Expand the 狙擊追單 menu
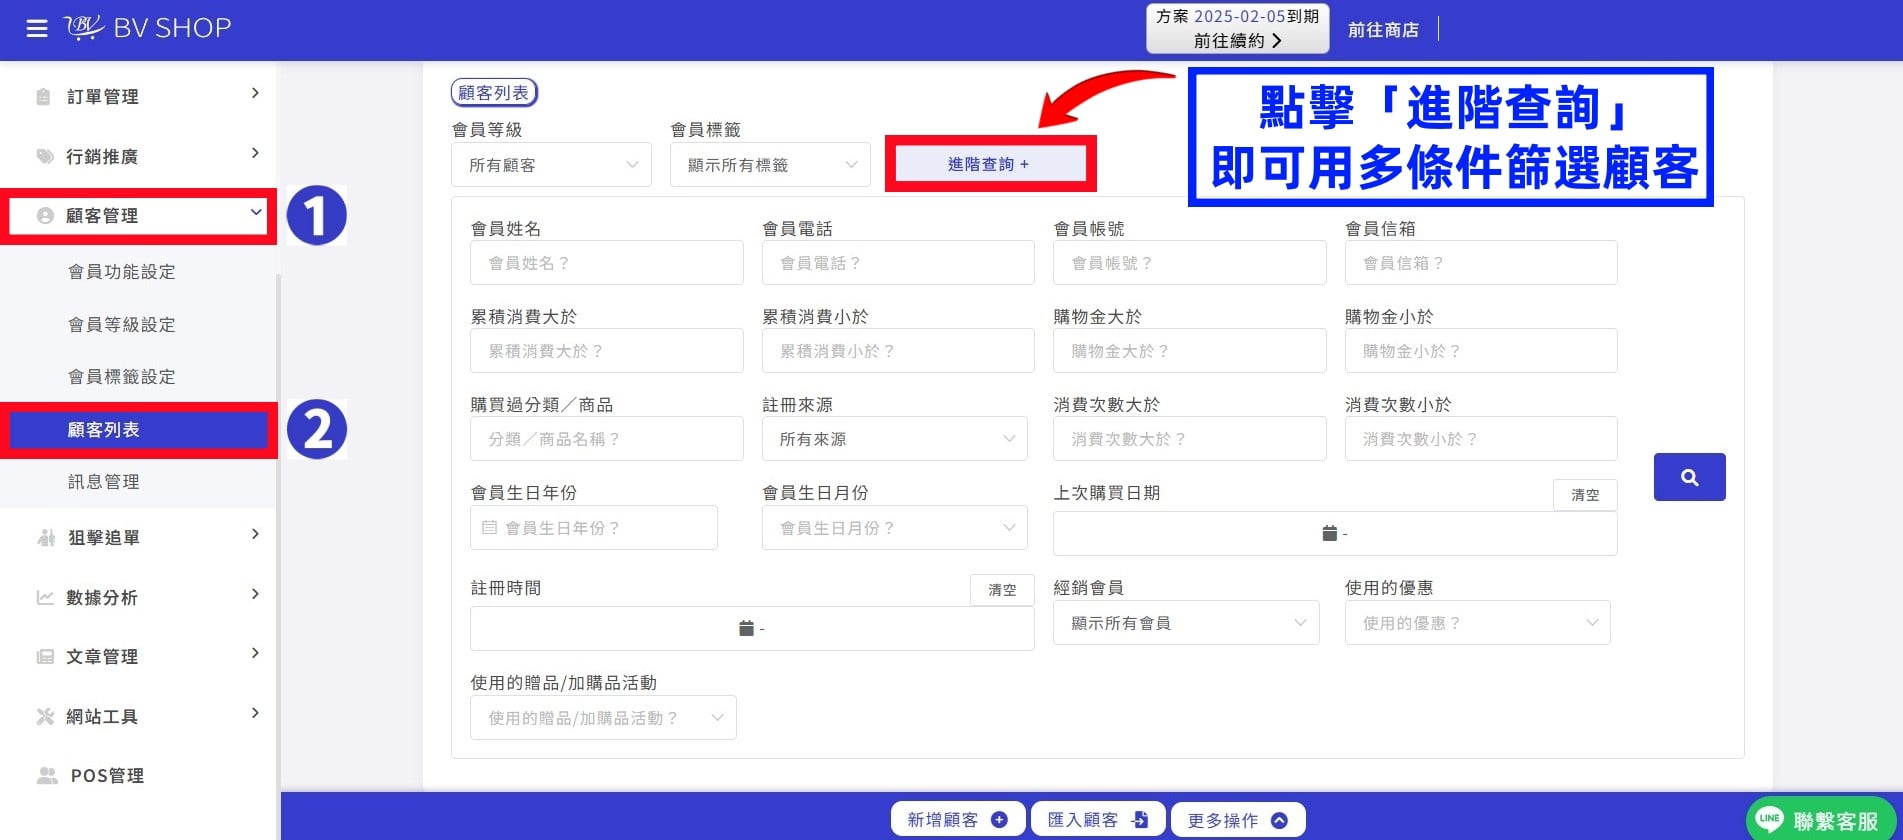 [x=255, y=534]
